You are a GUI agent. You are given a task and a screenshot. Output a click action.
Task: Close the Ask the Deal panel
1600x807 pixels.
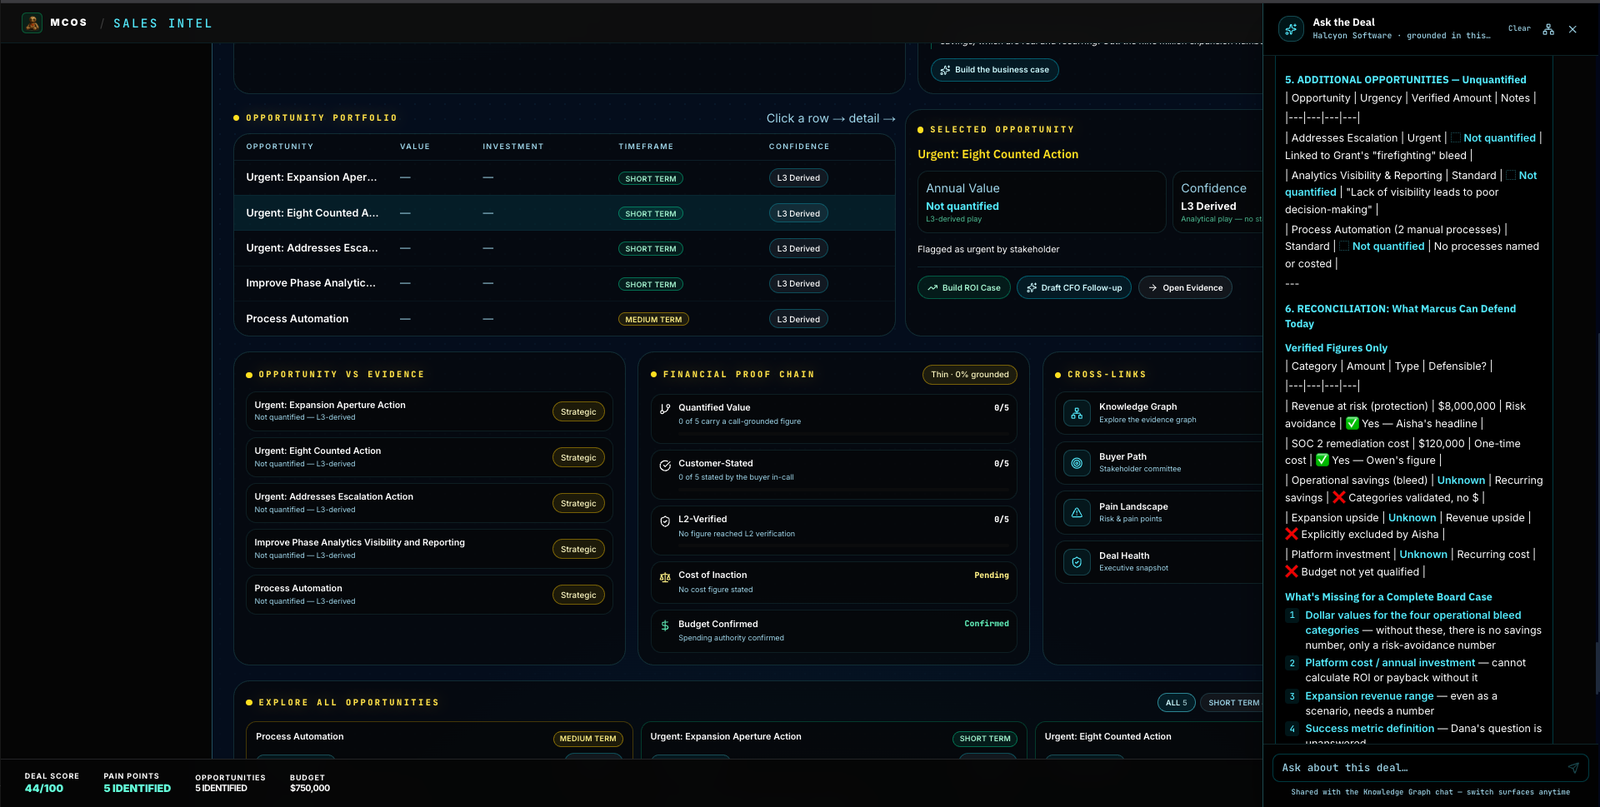click(1573, 29)
